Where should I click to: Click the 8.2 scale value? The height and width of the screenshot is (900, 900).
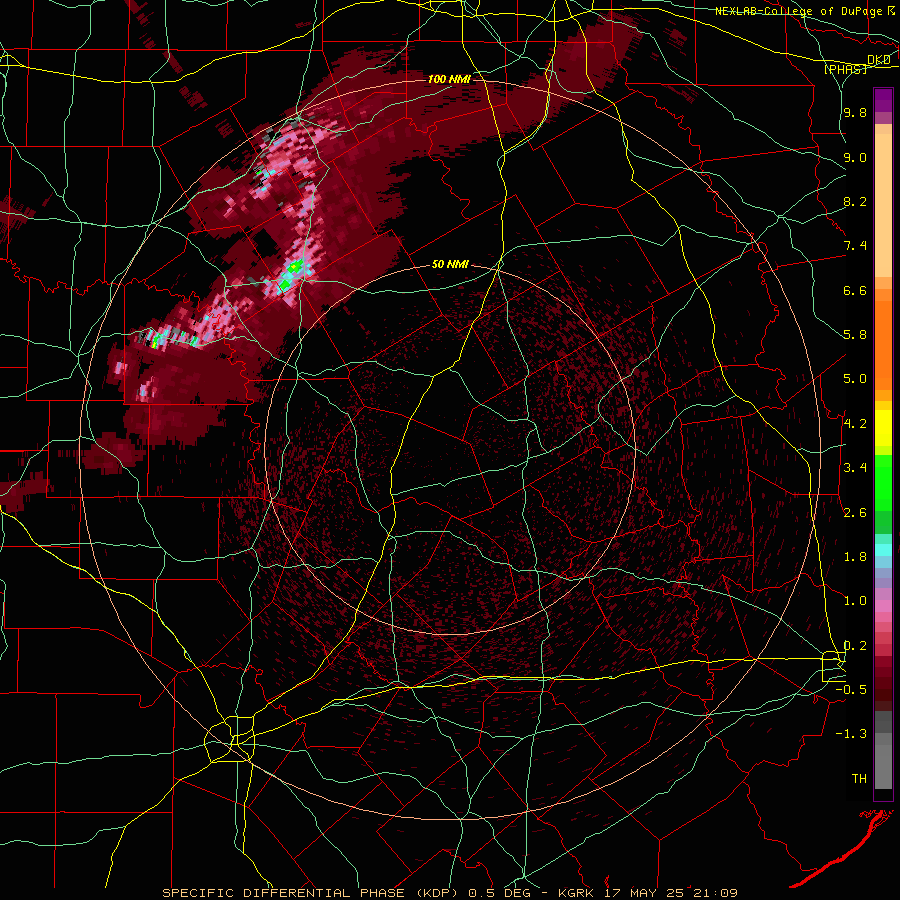pos(855,201)
